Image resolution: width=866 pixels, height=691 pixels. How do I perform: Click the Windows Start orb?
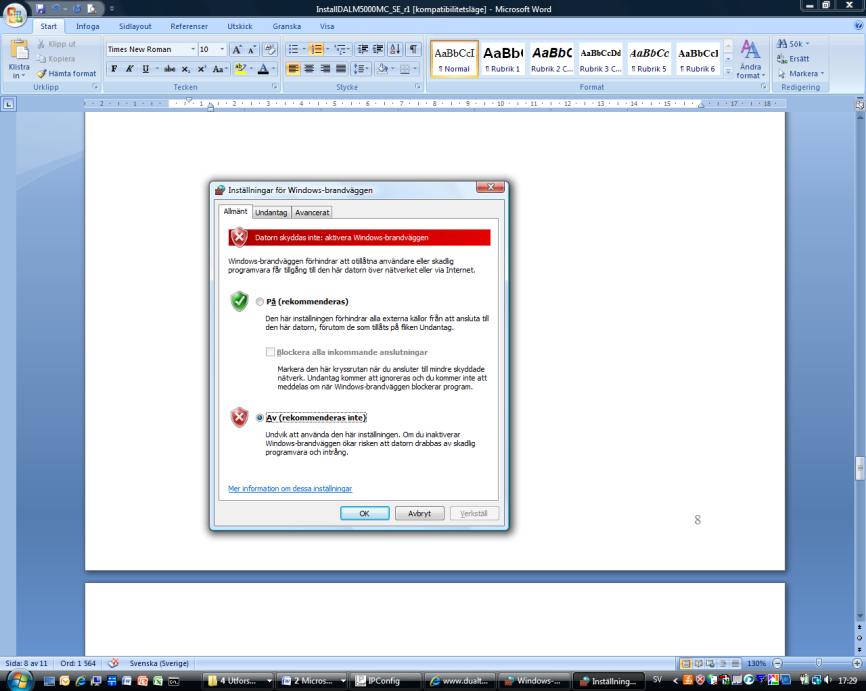(19, 680)
